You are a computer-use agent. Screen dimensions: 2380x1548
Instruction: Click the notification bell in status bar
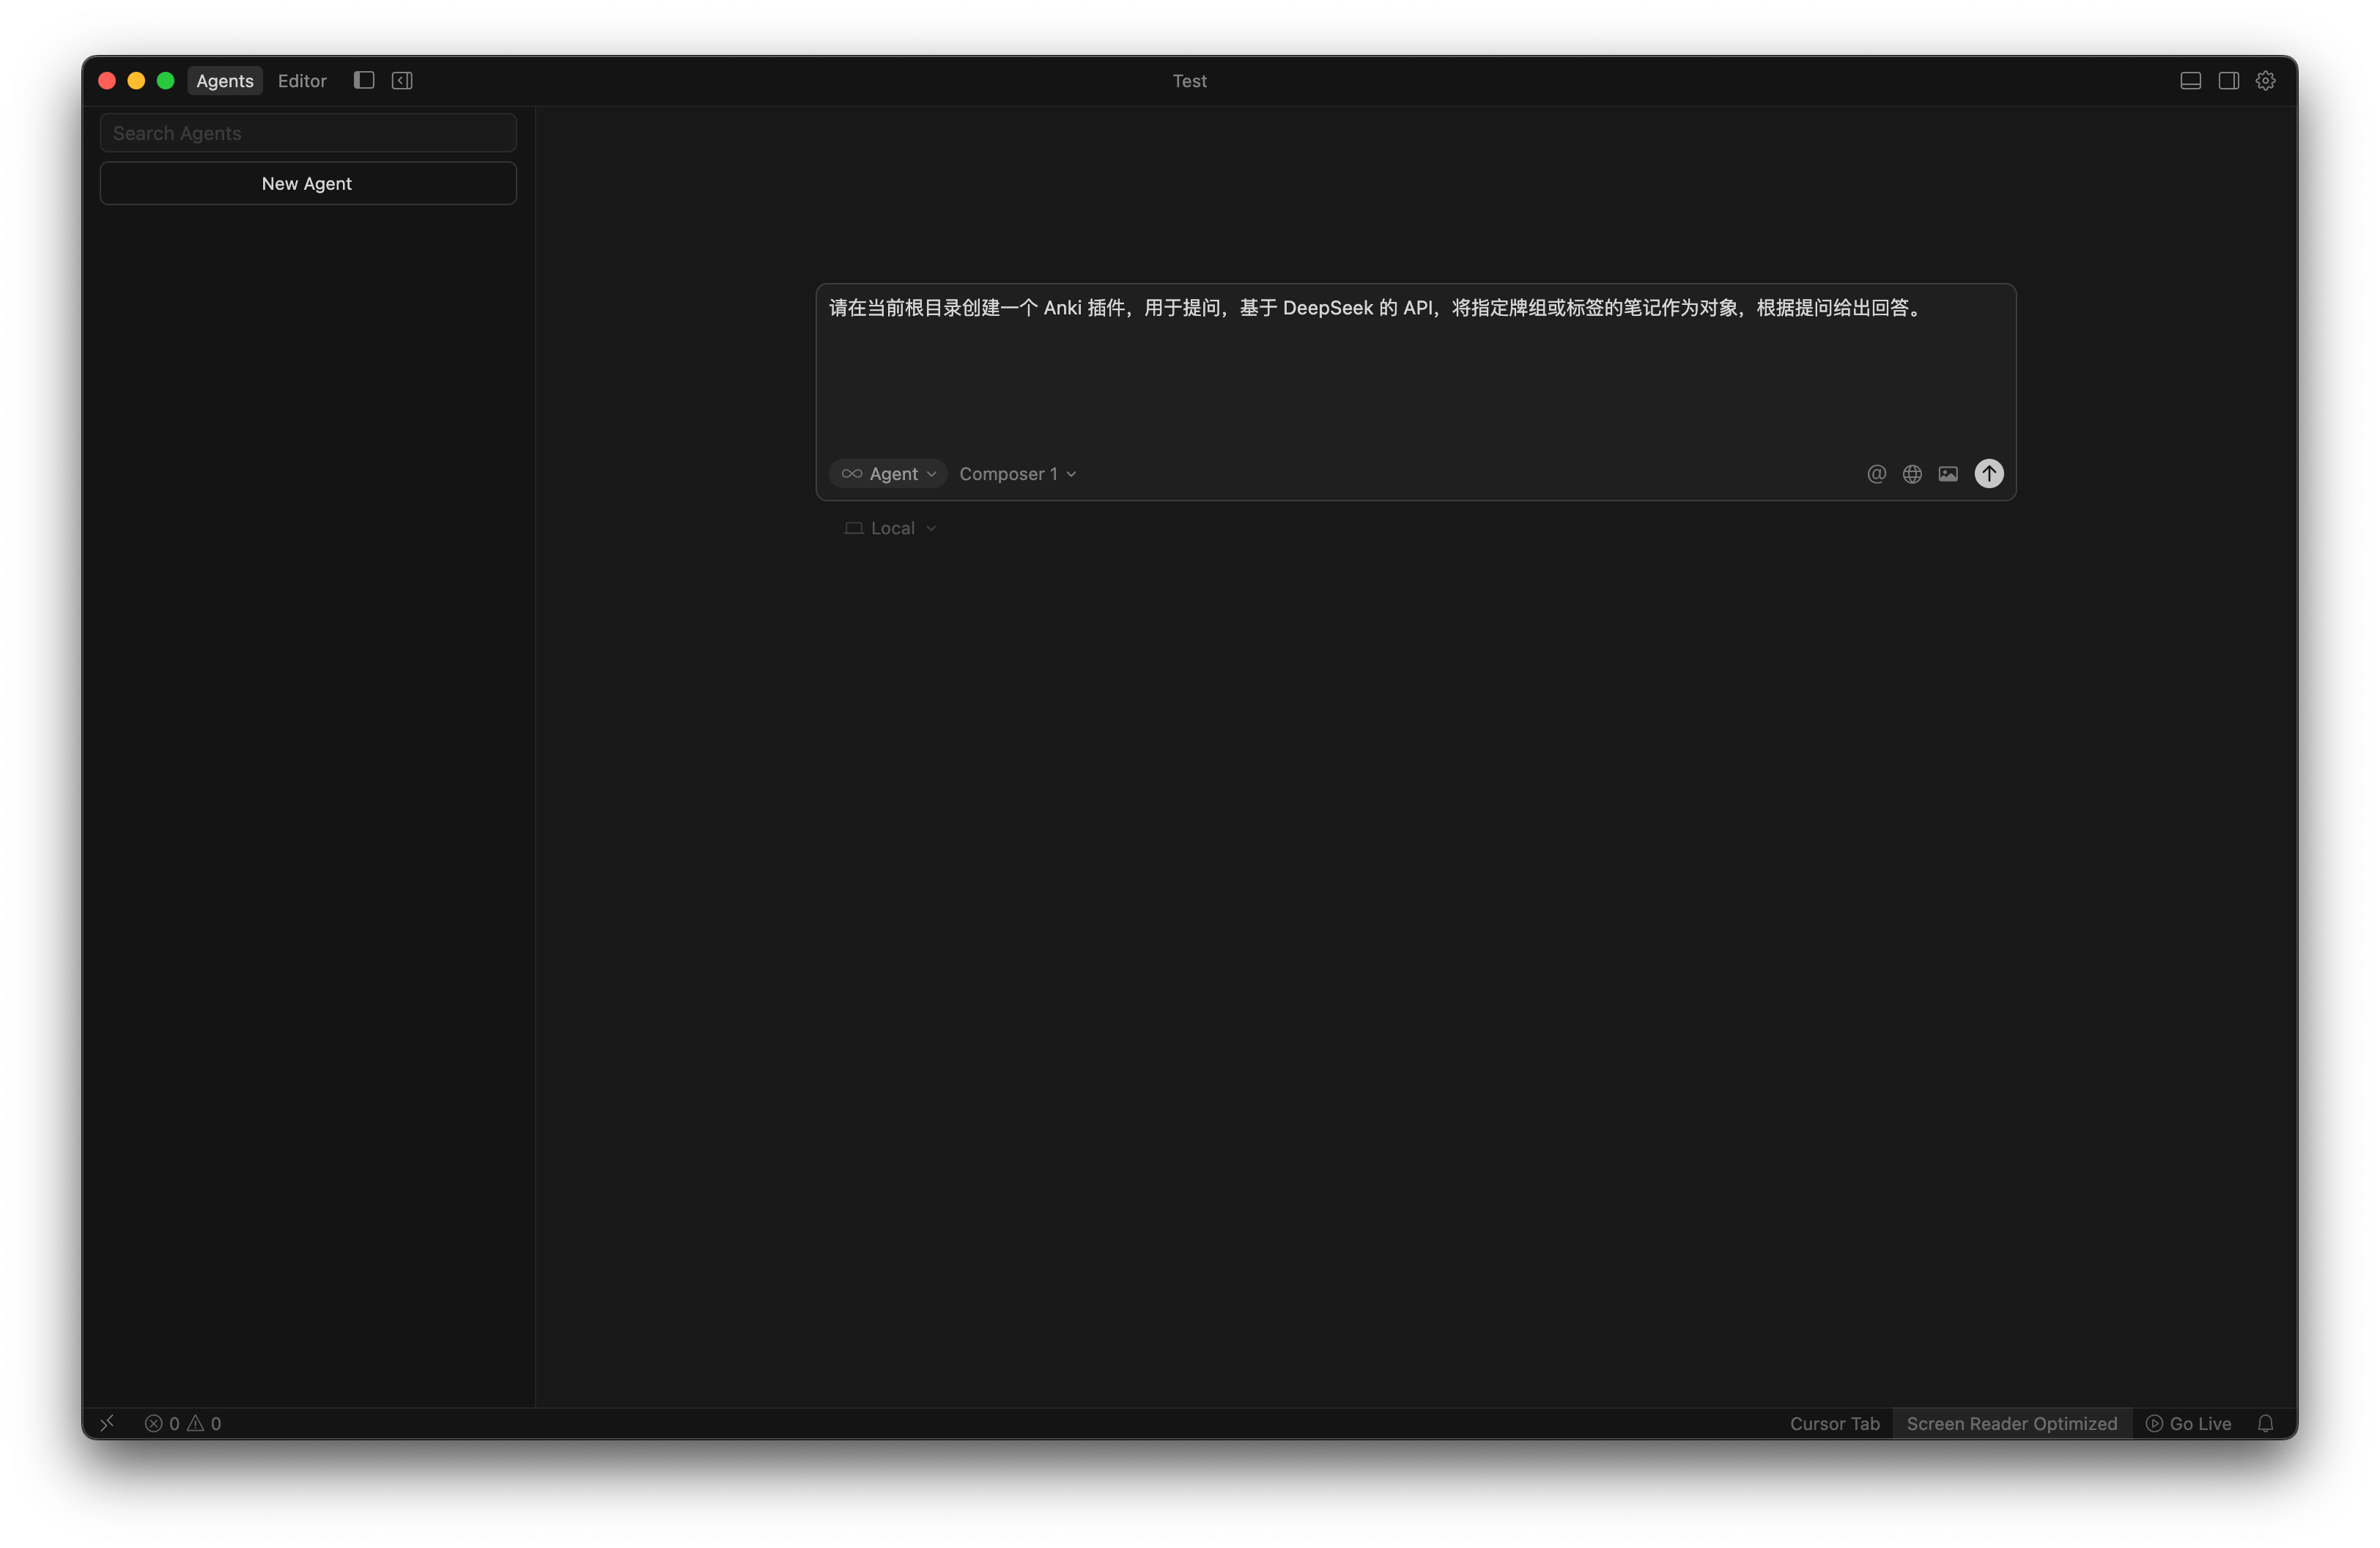[2265, 1423]
